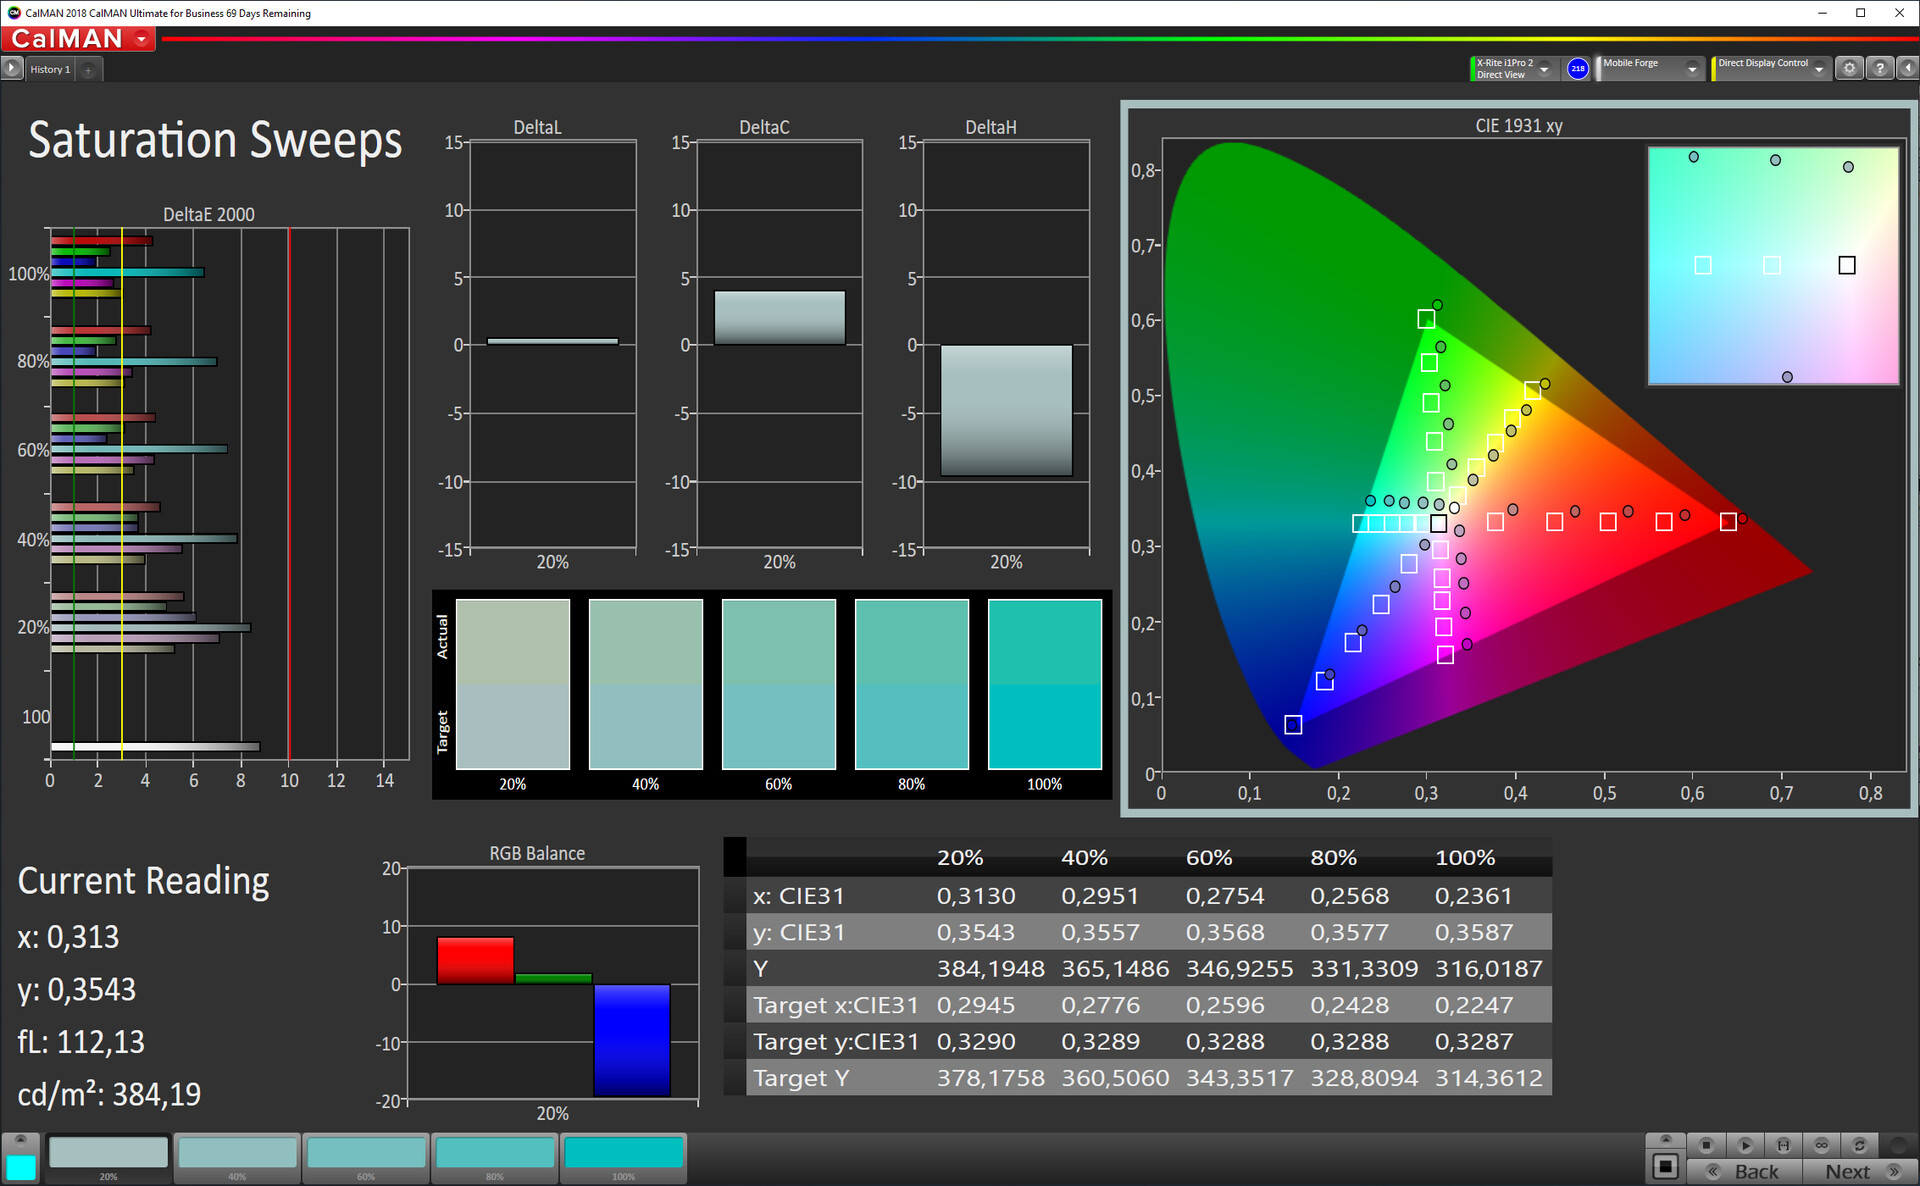Image resolution: width=1920 pixels, height=1186 pixels.
Task: Click the DeltaC chart bar
Action: 780,318
